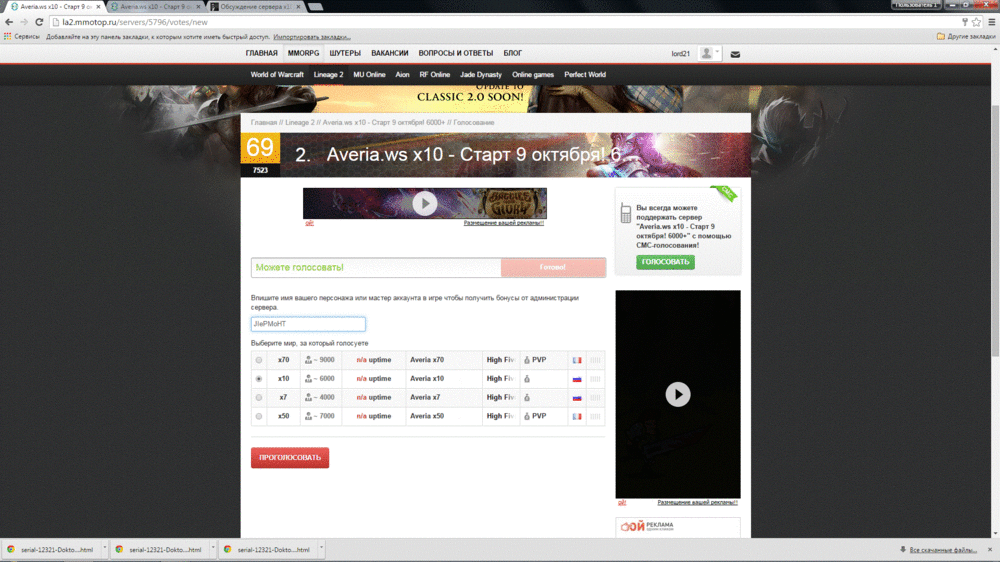Open the MMORPG menu item
Image resolution: width=1000 pixels, height=562 pixels.
[303, 53]
